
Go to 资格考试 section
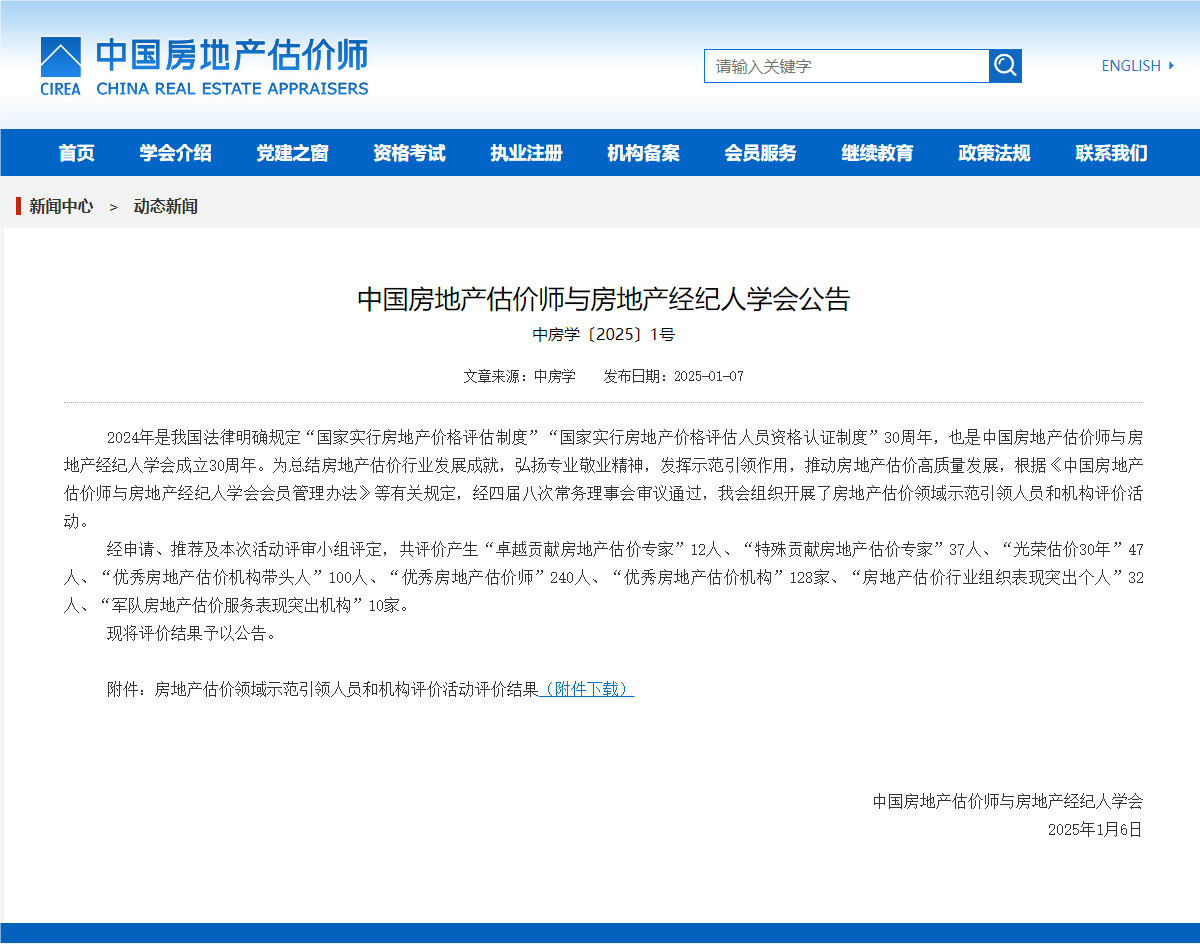(x=409, y=153)
